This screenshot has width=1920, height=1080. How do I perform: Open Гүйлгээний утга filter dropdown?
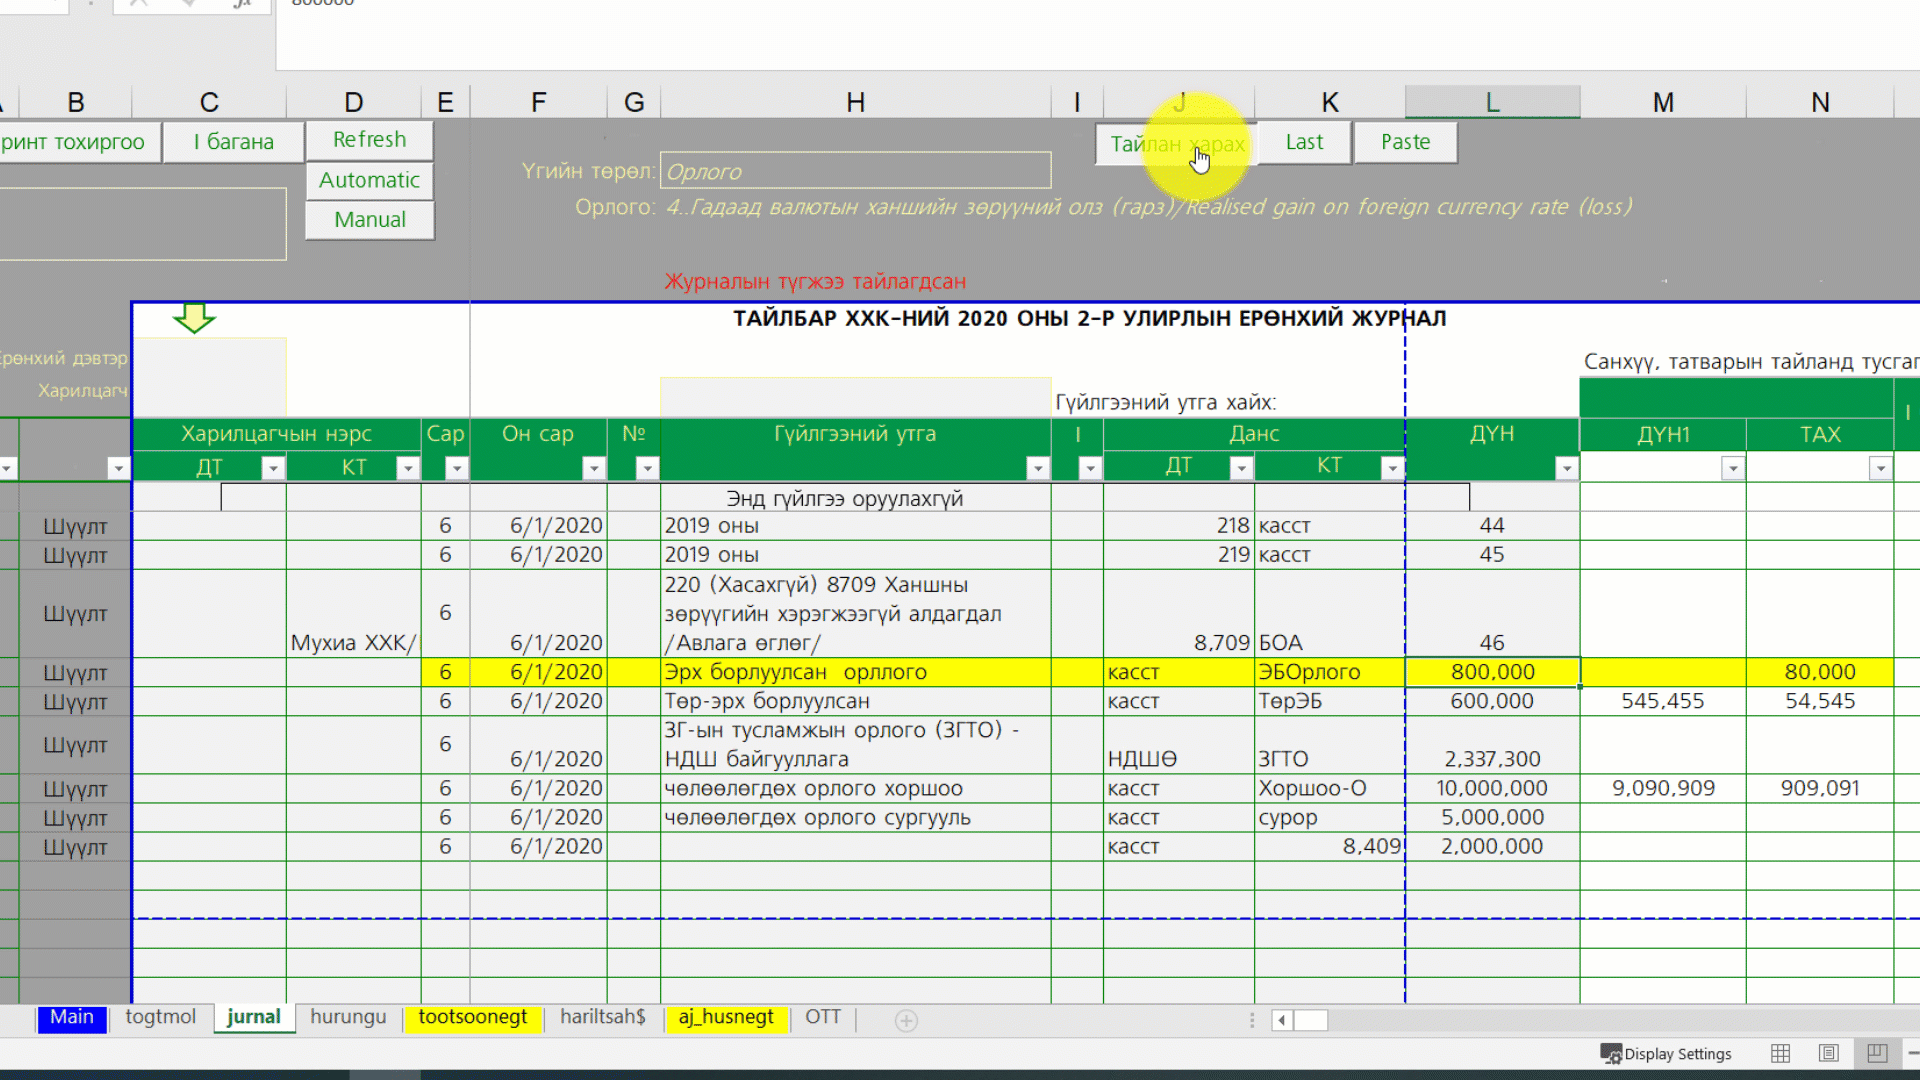(x=1038, y=468)
